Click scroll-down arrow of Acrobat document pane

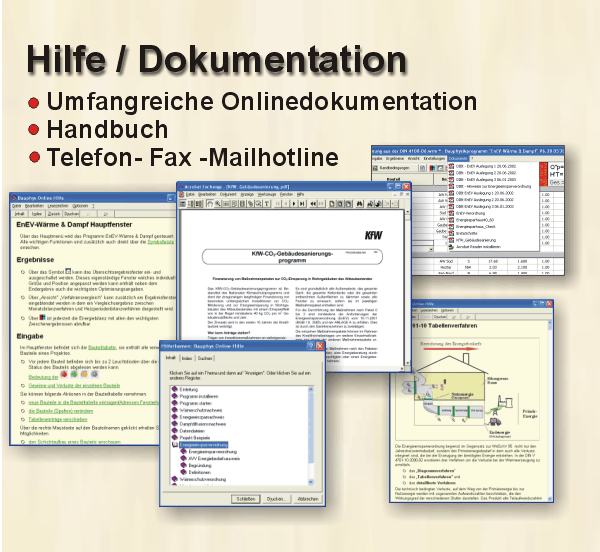click(x=408, y=363)
